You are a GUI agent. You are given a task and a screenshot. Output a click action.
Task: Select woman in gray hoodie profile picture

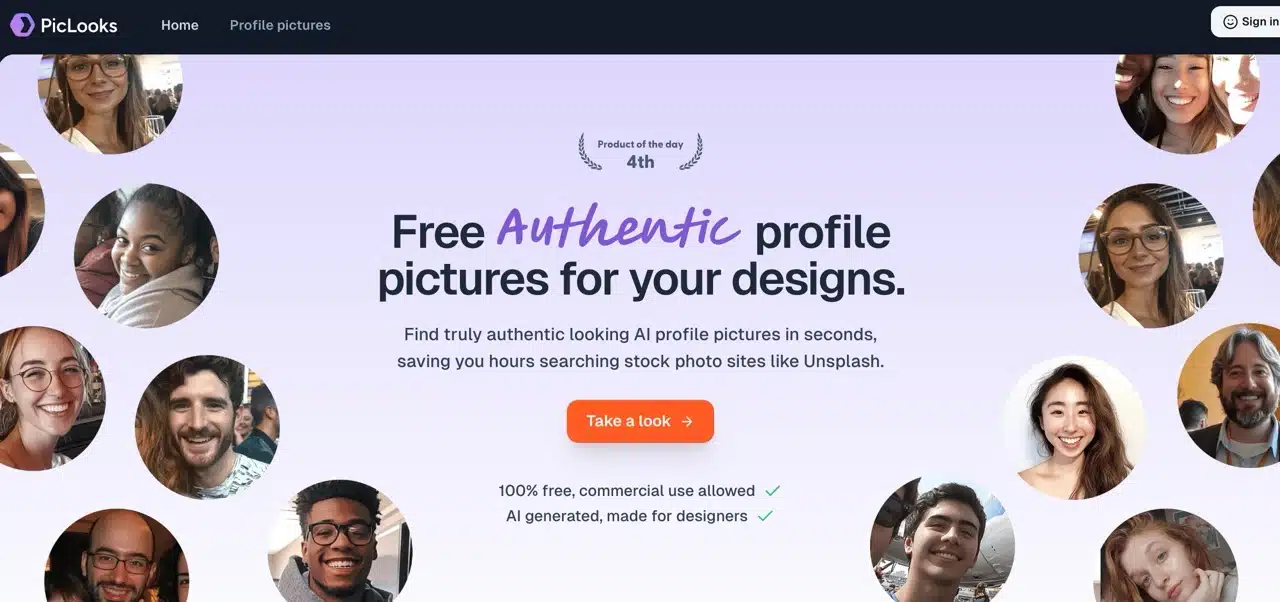pyautogui.click(x=146, y=255)
